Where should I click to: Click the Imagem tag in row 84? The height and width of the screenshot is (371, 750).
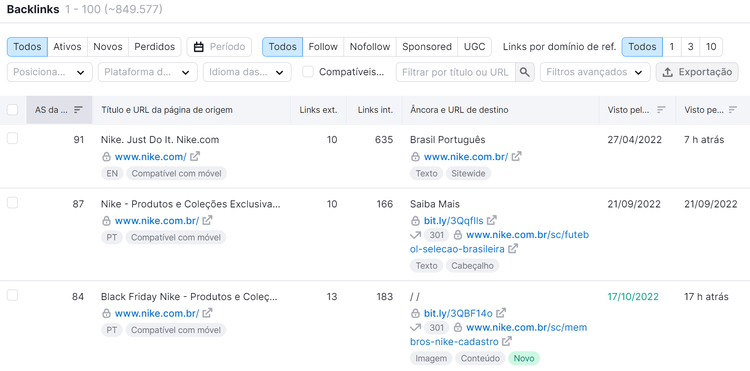coord(431,358)
